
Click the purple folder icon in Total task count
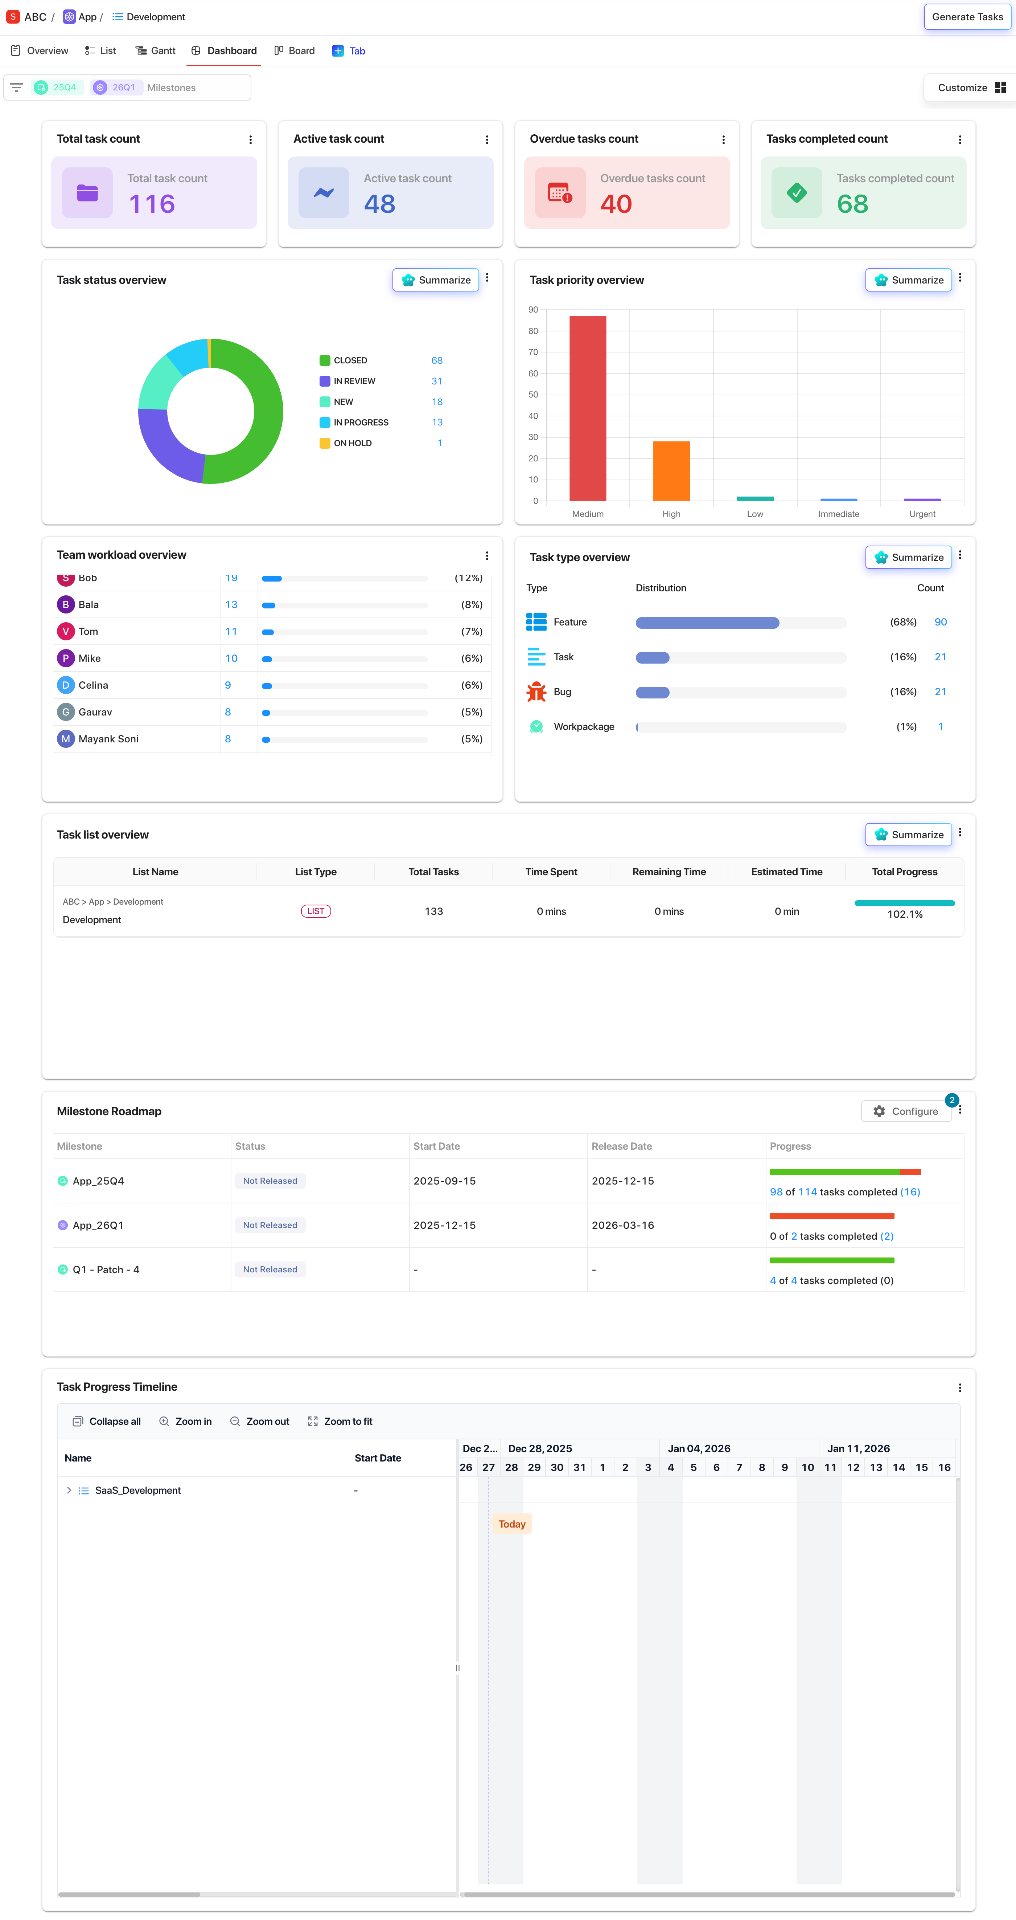pyautogui.click(x=87, y=193)
